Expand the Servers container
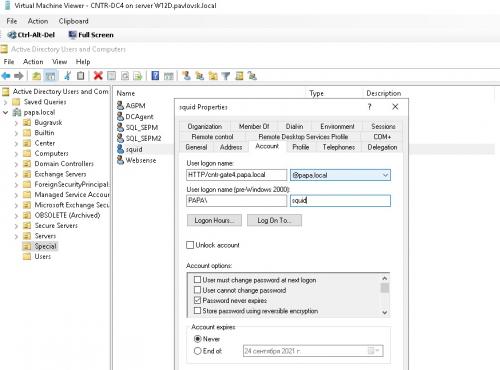500x370 pixels. pos(16,236)
